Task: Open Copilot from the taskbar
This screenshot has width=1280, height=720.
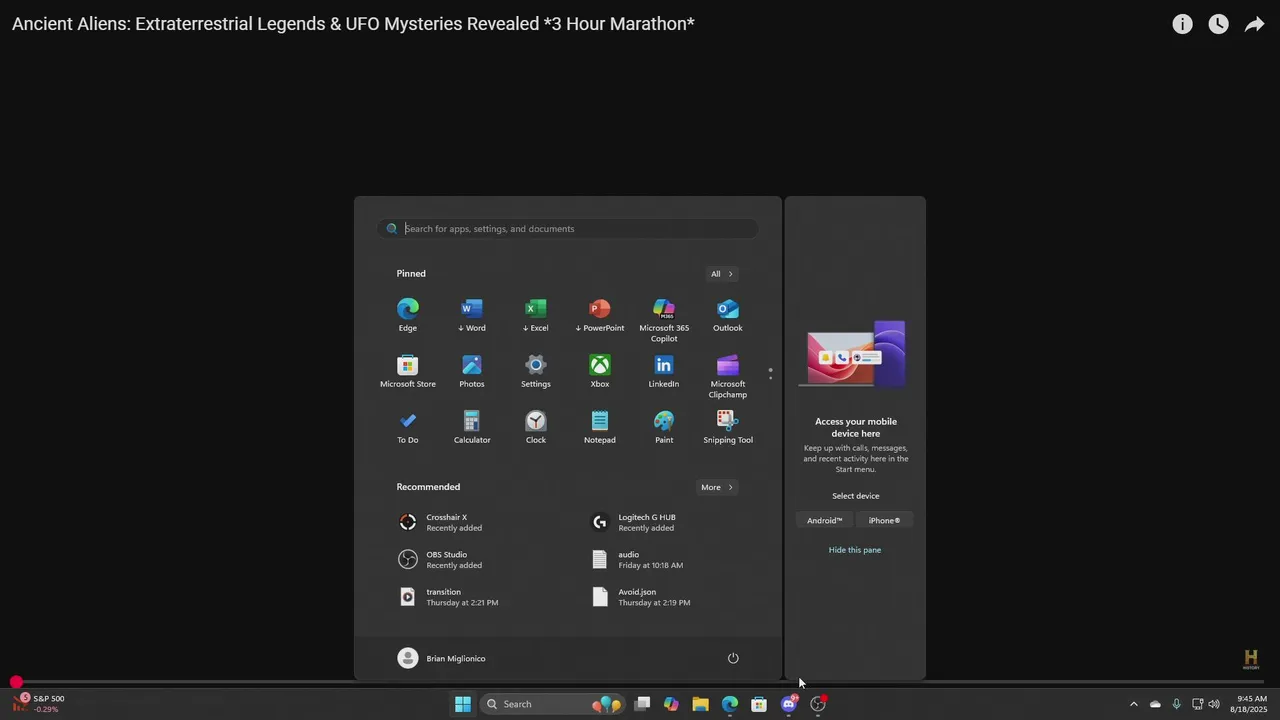Action: [x=671, y=704]
